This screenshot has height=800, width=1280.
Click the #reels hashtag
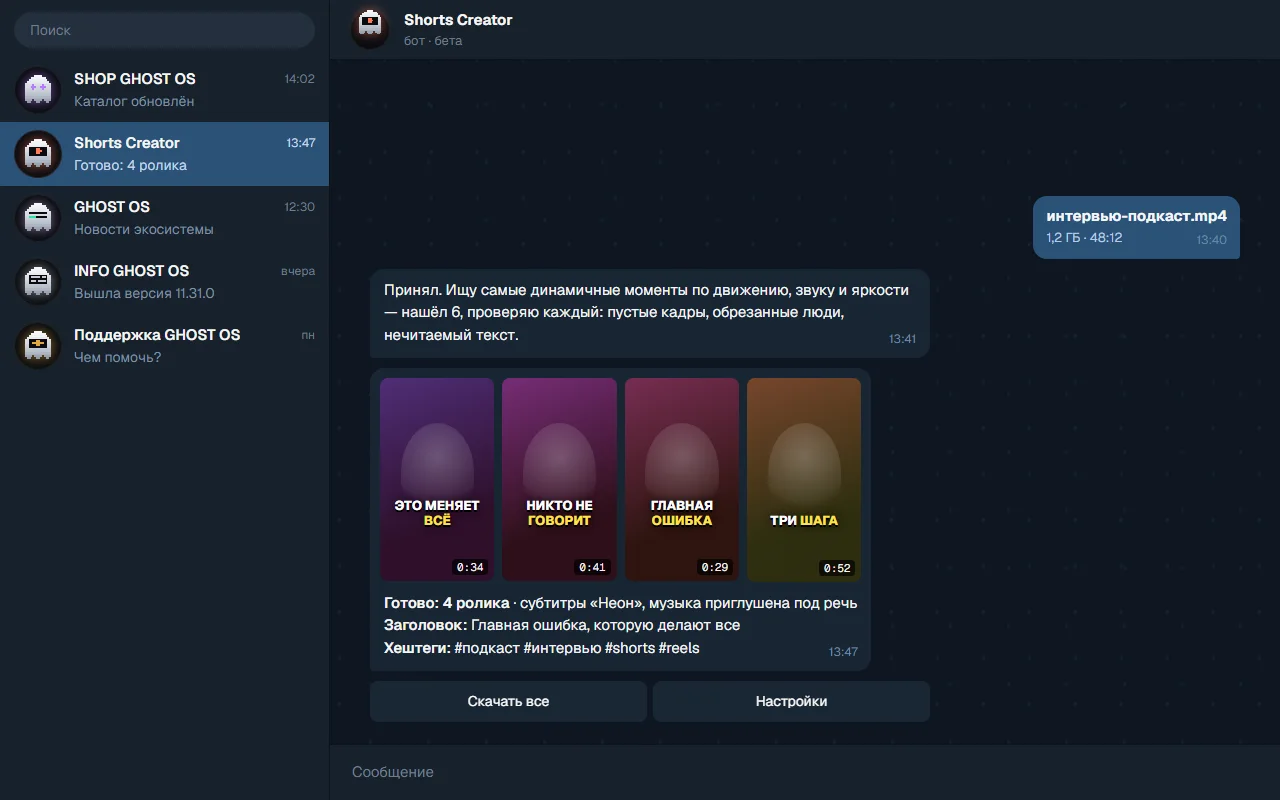click(x=679, y=648)
